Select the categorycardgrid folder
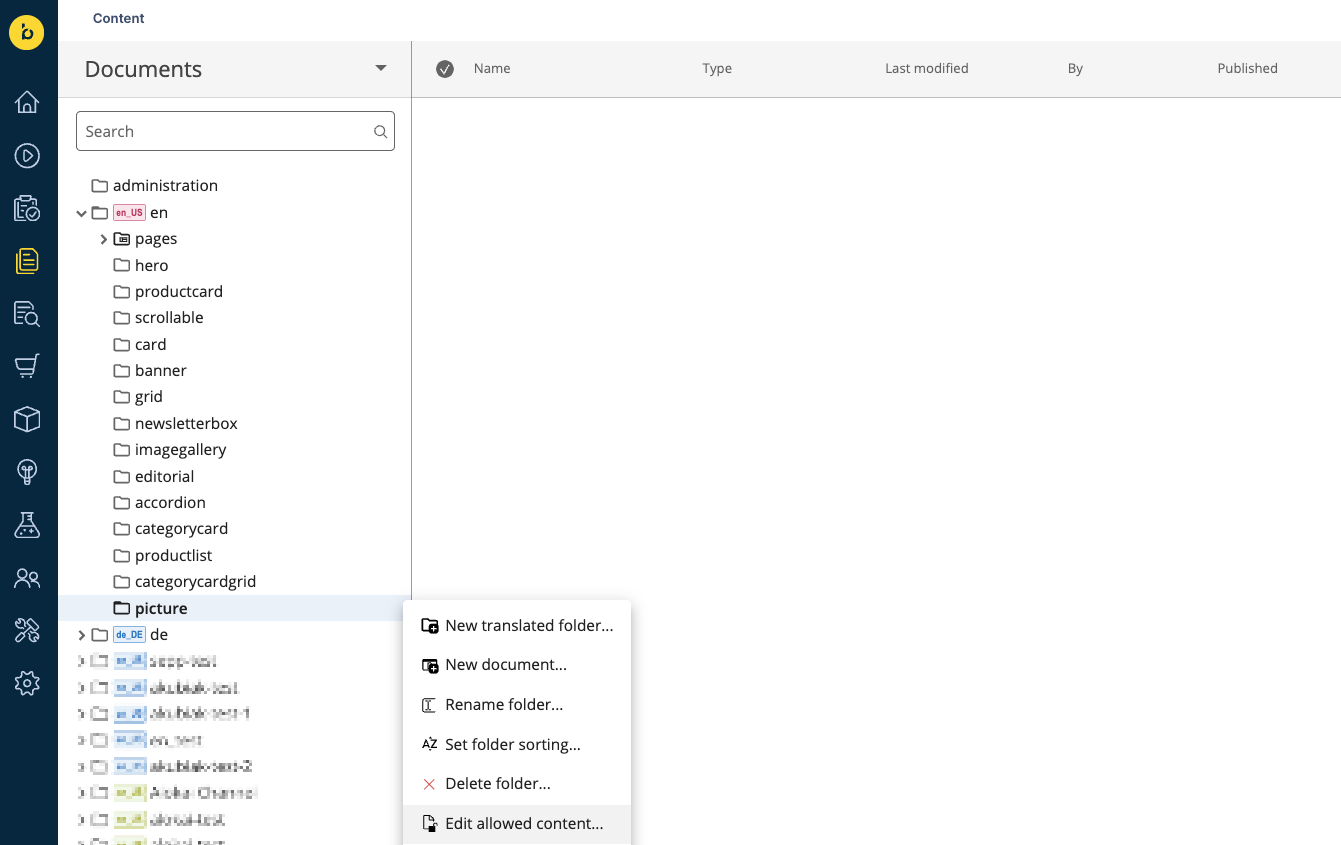The image size is (1341, 845). click(195, 582)
